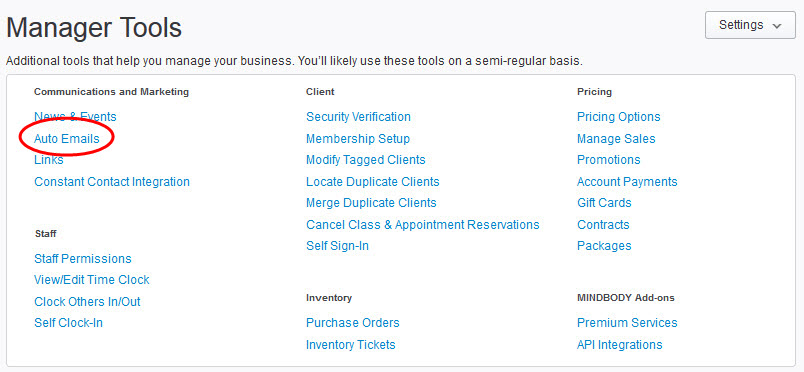Open Constant Contact Integration
The height and width of the screenshot is (372, 804).
tap(112, 182)
